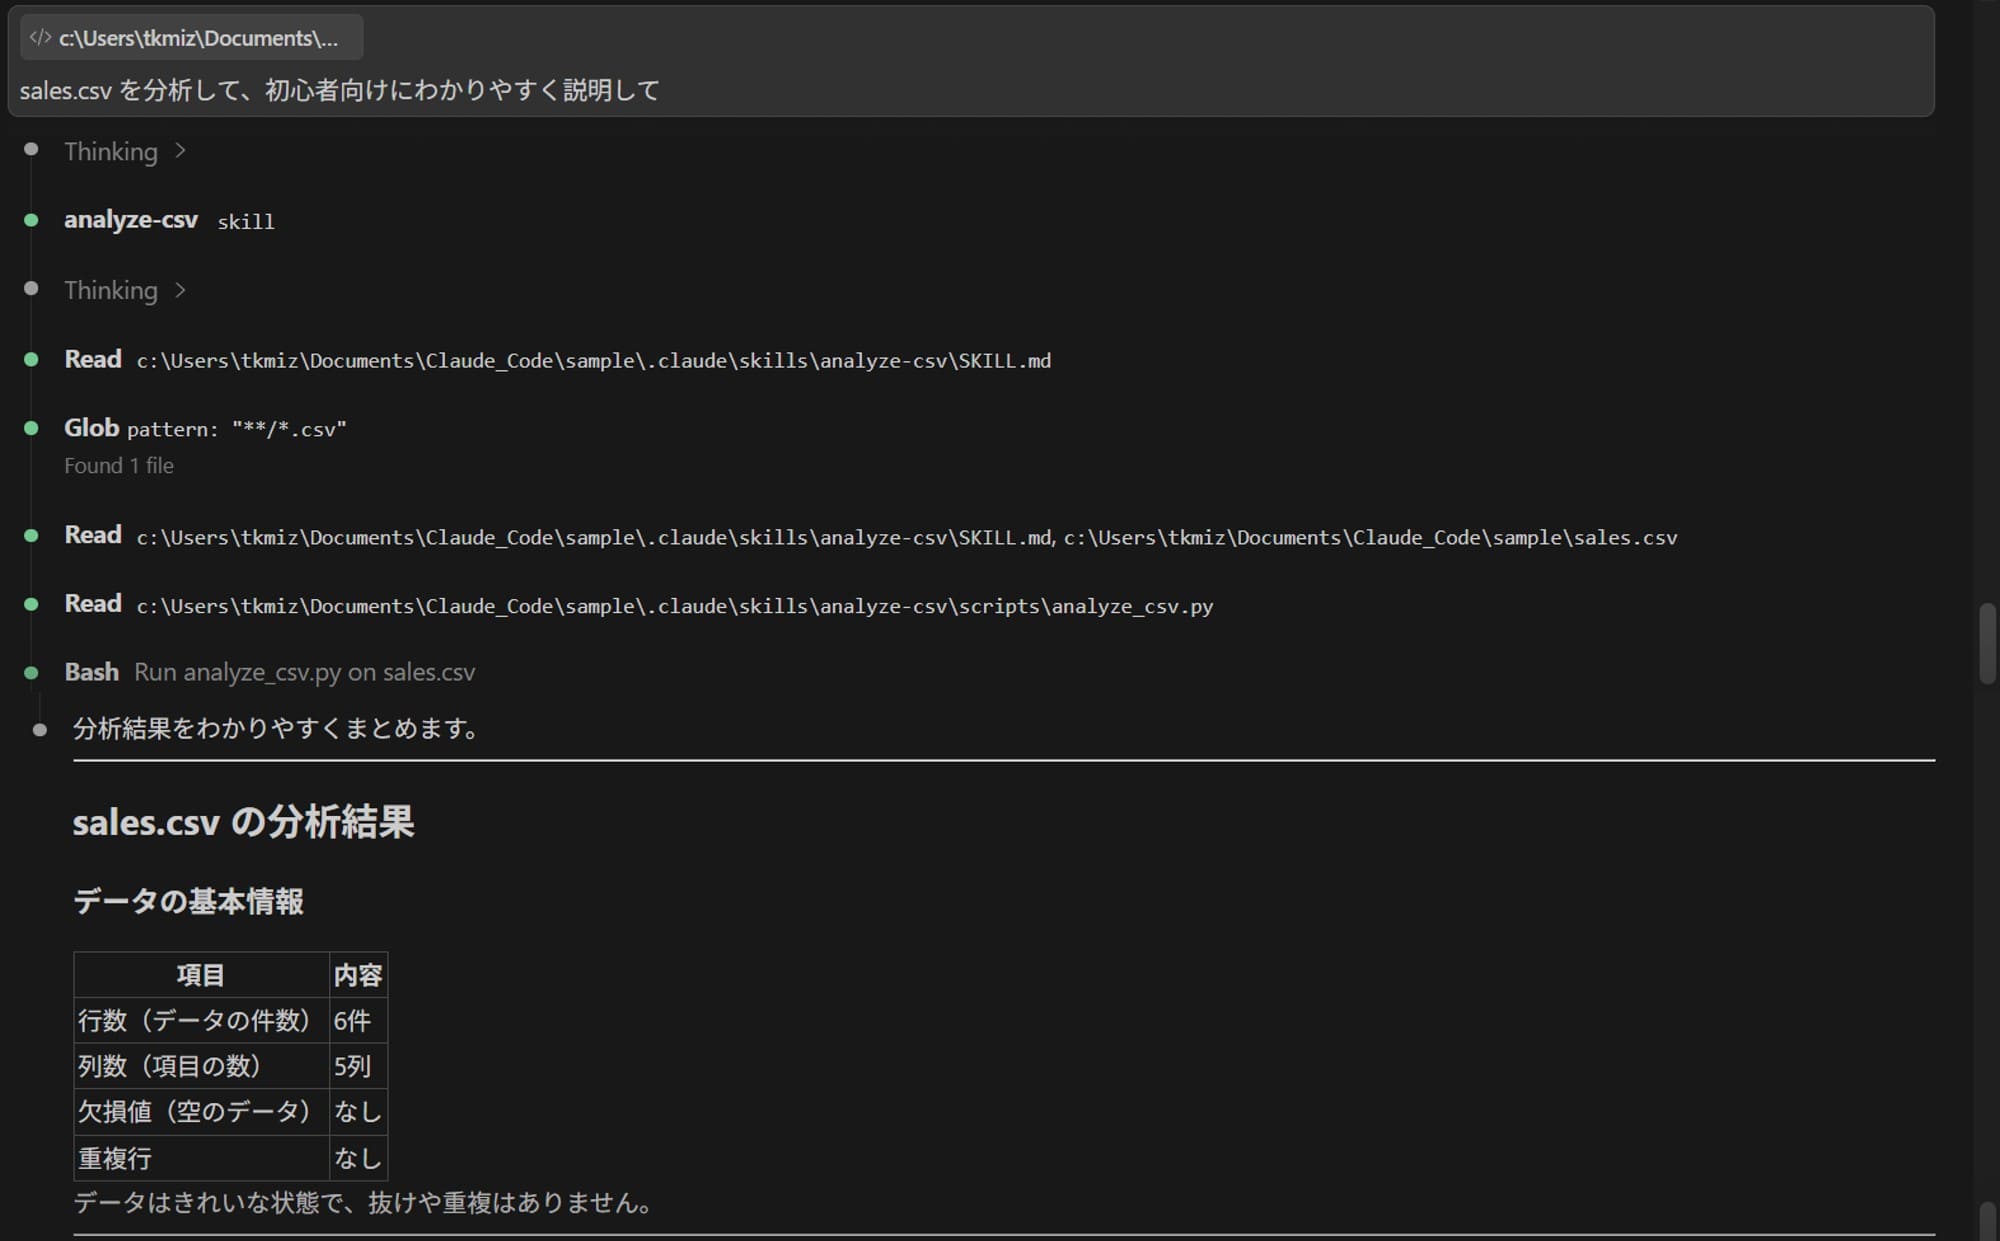This screenshot has height=1241, width=2000.
Task: Open the SKILL.md file path link
Action: (593, 360)
